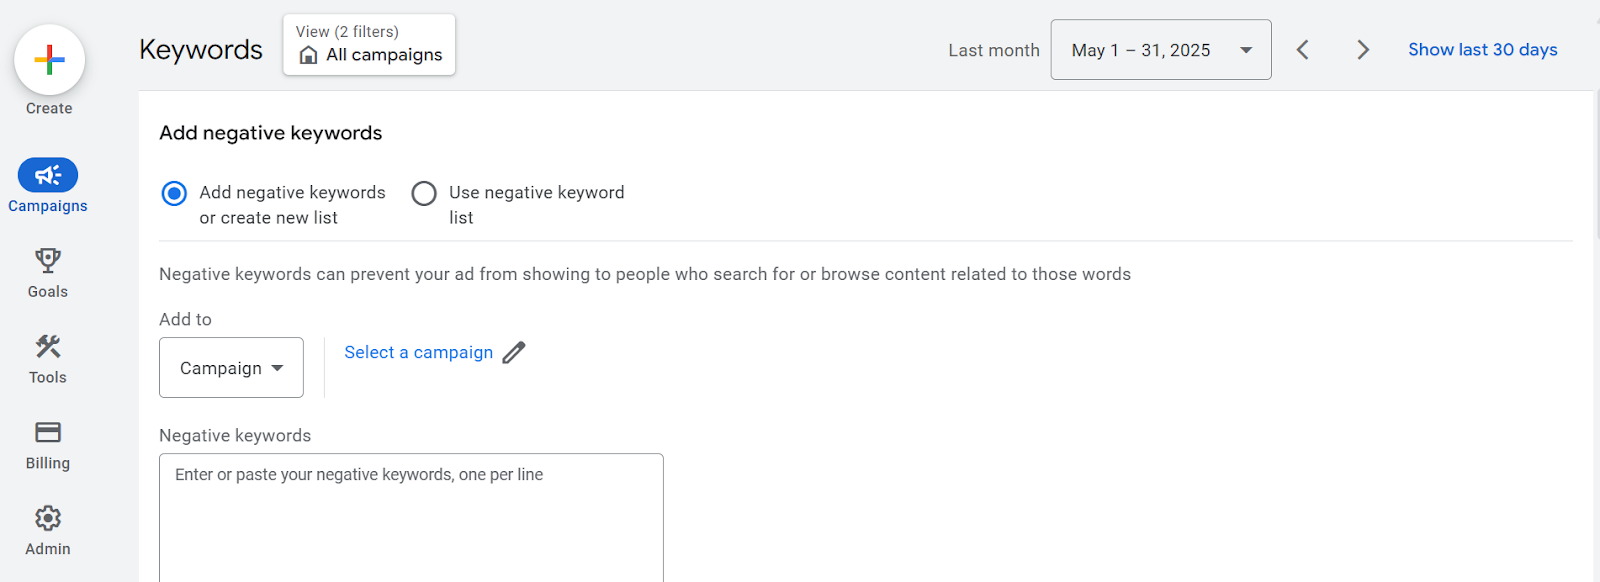Go to the next date range with right arrow
Viewport: 1600px width, 582px height.
(1362, 50)
